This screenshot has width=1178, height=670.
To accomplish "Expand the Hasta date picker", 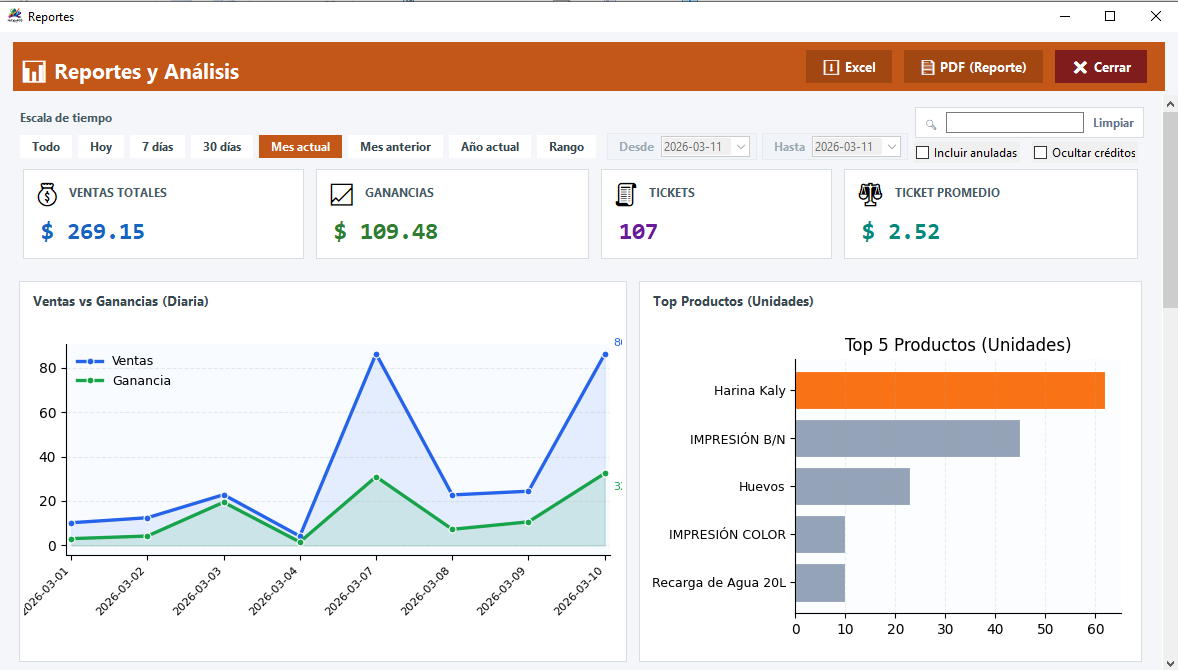I will [x=892, y=147].
